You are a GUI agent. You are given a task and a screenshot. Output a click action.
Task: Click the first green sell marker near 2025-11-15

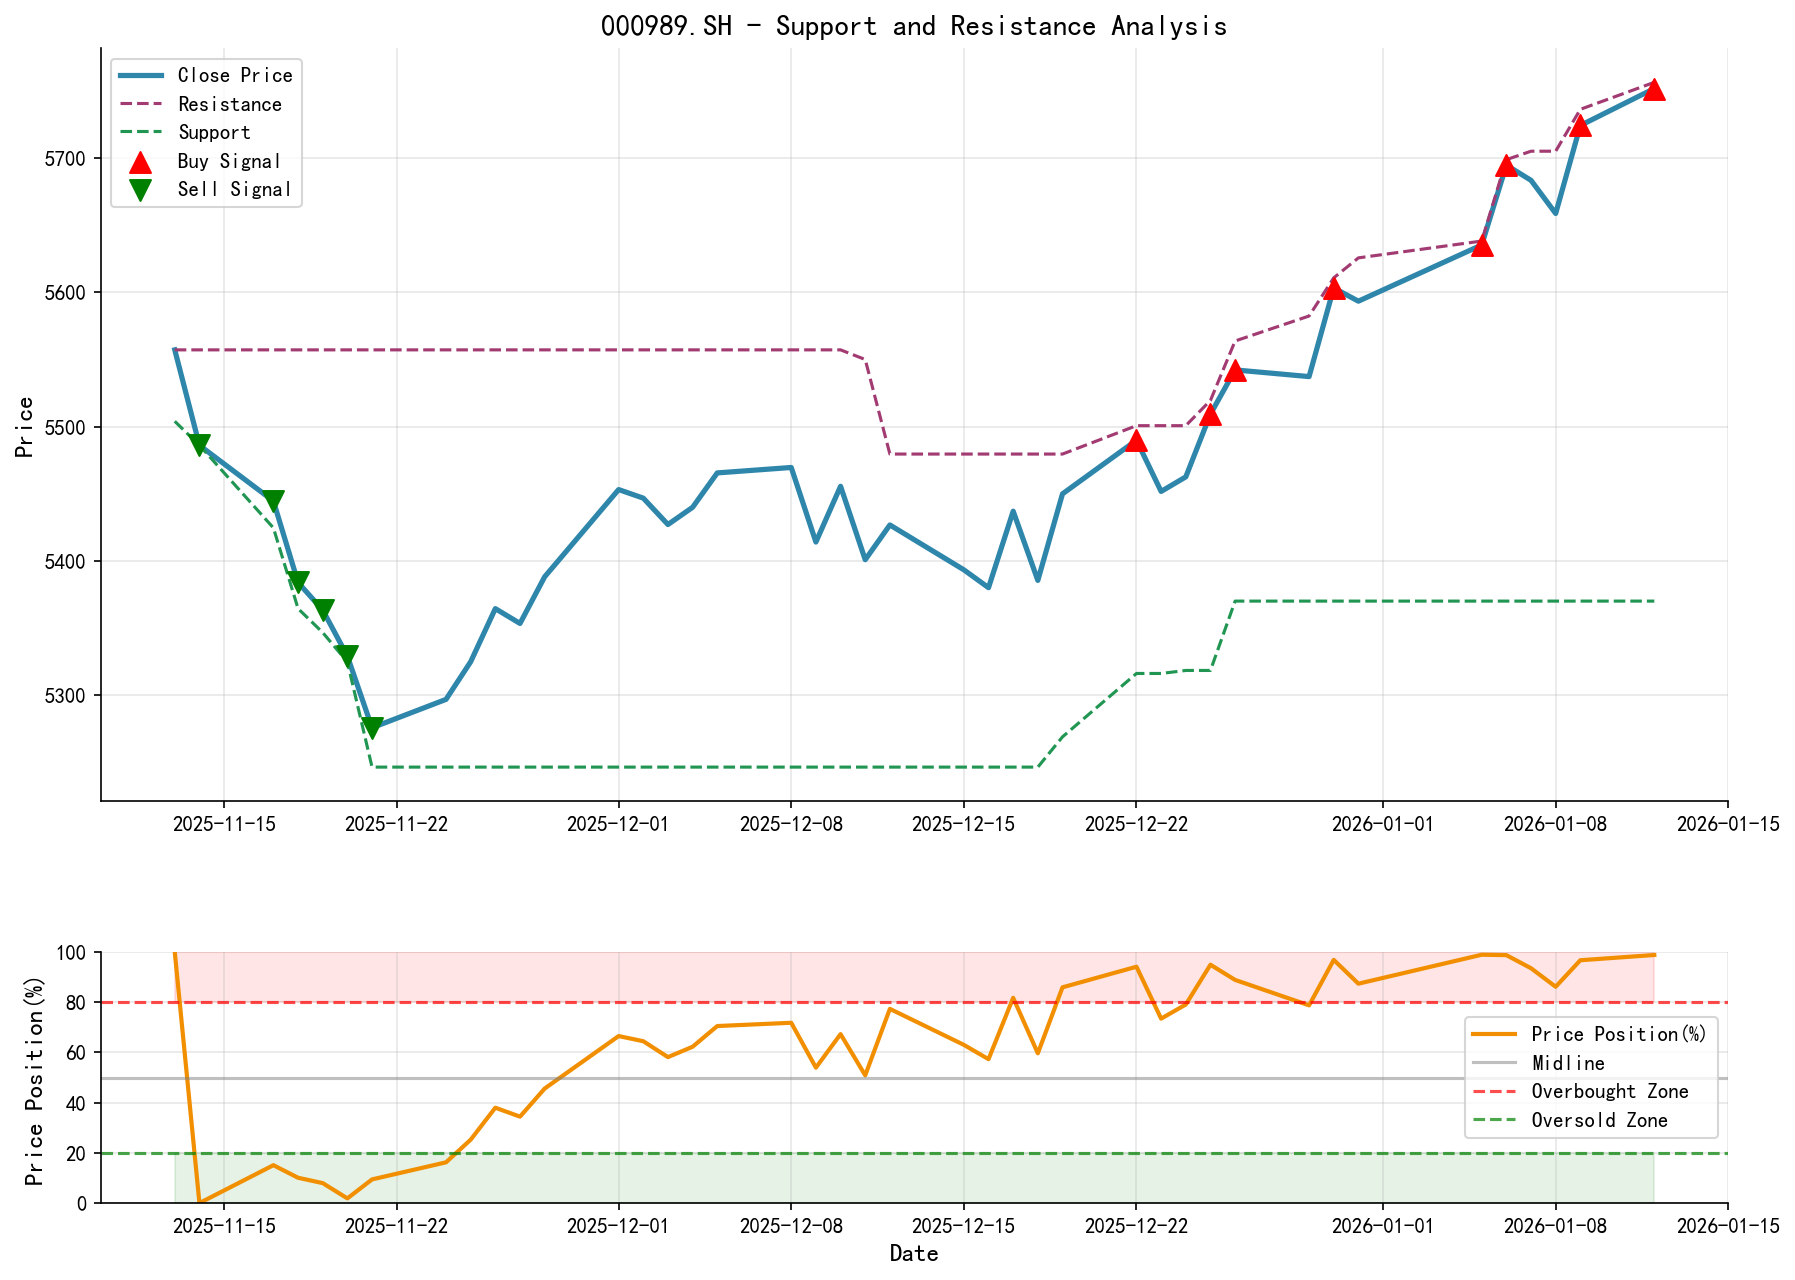click(200, 441)
